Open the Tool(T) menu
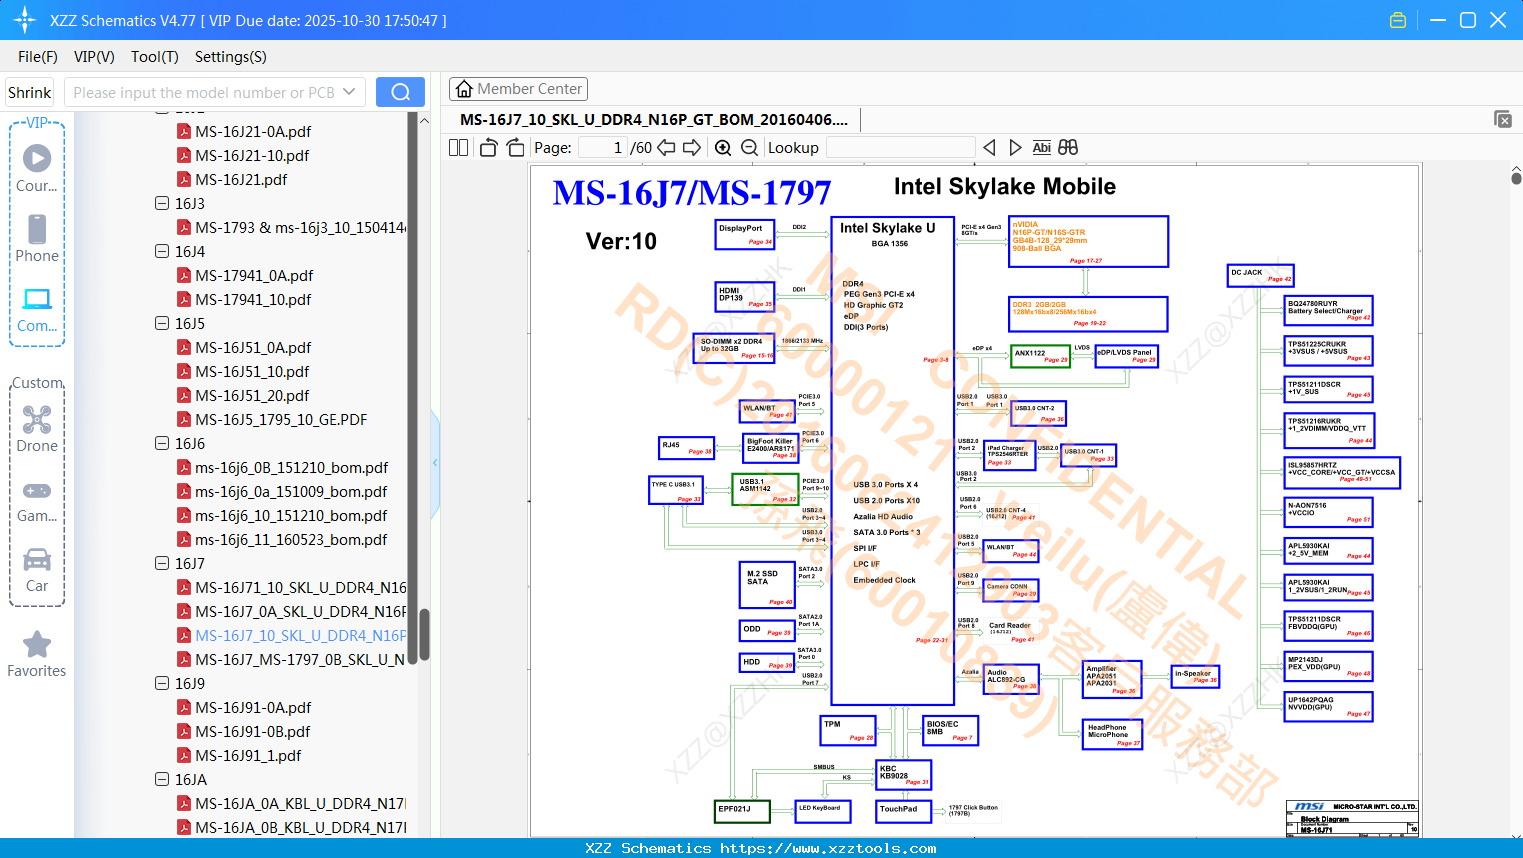 [155, 57]
